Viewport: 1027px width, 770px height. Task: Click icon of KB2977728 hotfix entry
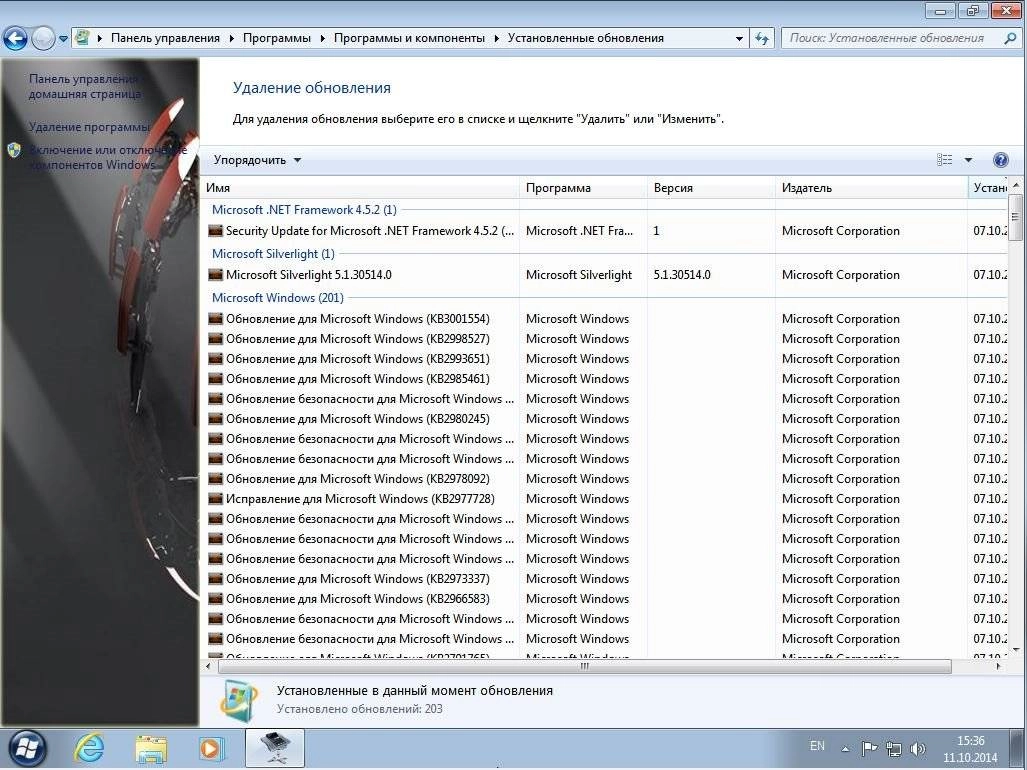tap(215, 500)
